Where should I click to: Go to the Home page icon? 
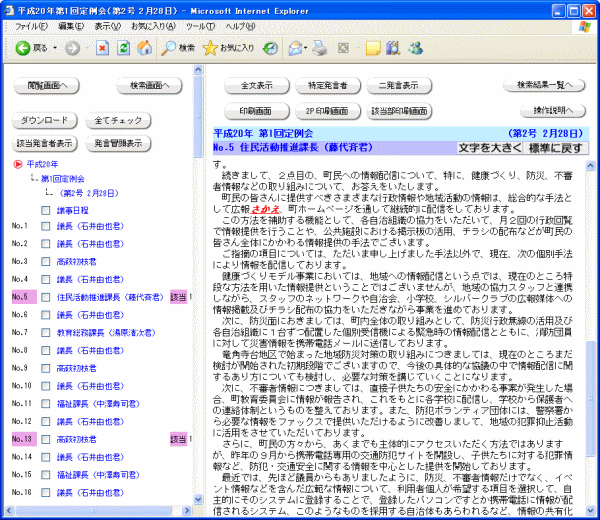click(x=145, y=48)
